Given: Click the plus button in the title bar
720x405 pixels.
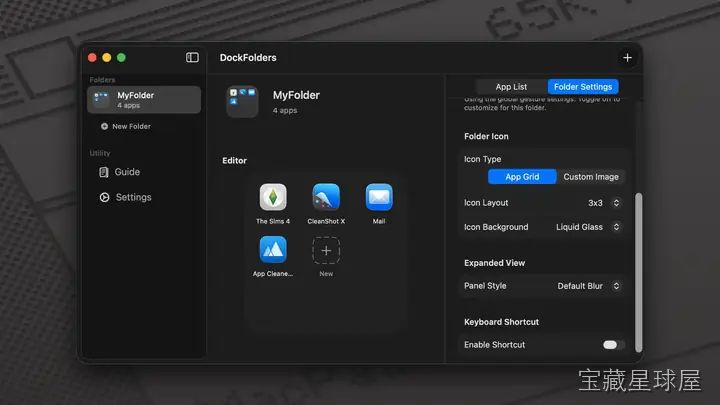Looking at the screenshot, I should tap(627, 58).
